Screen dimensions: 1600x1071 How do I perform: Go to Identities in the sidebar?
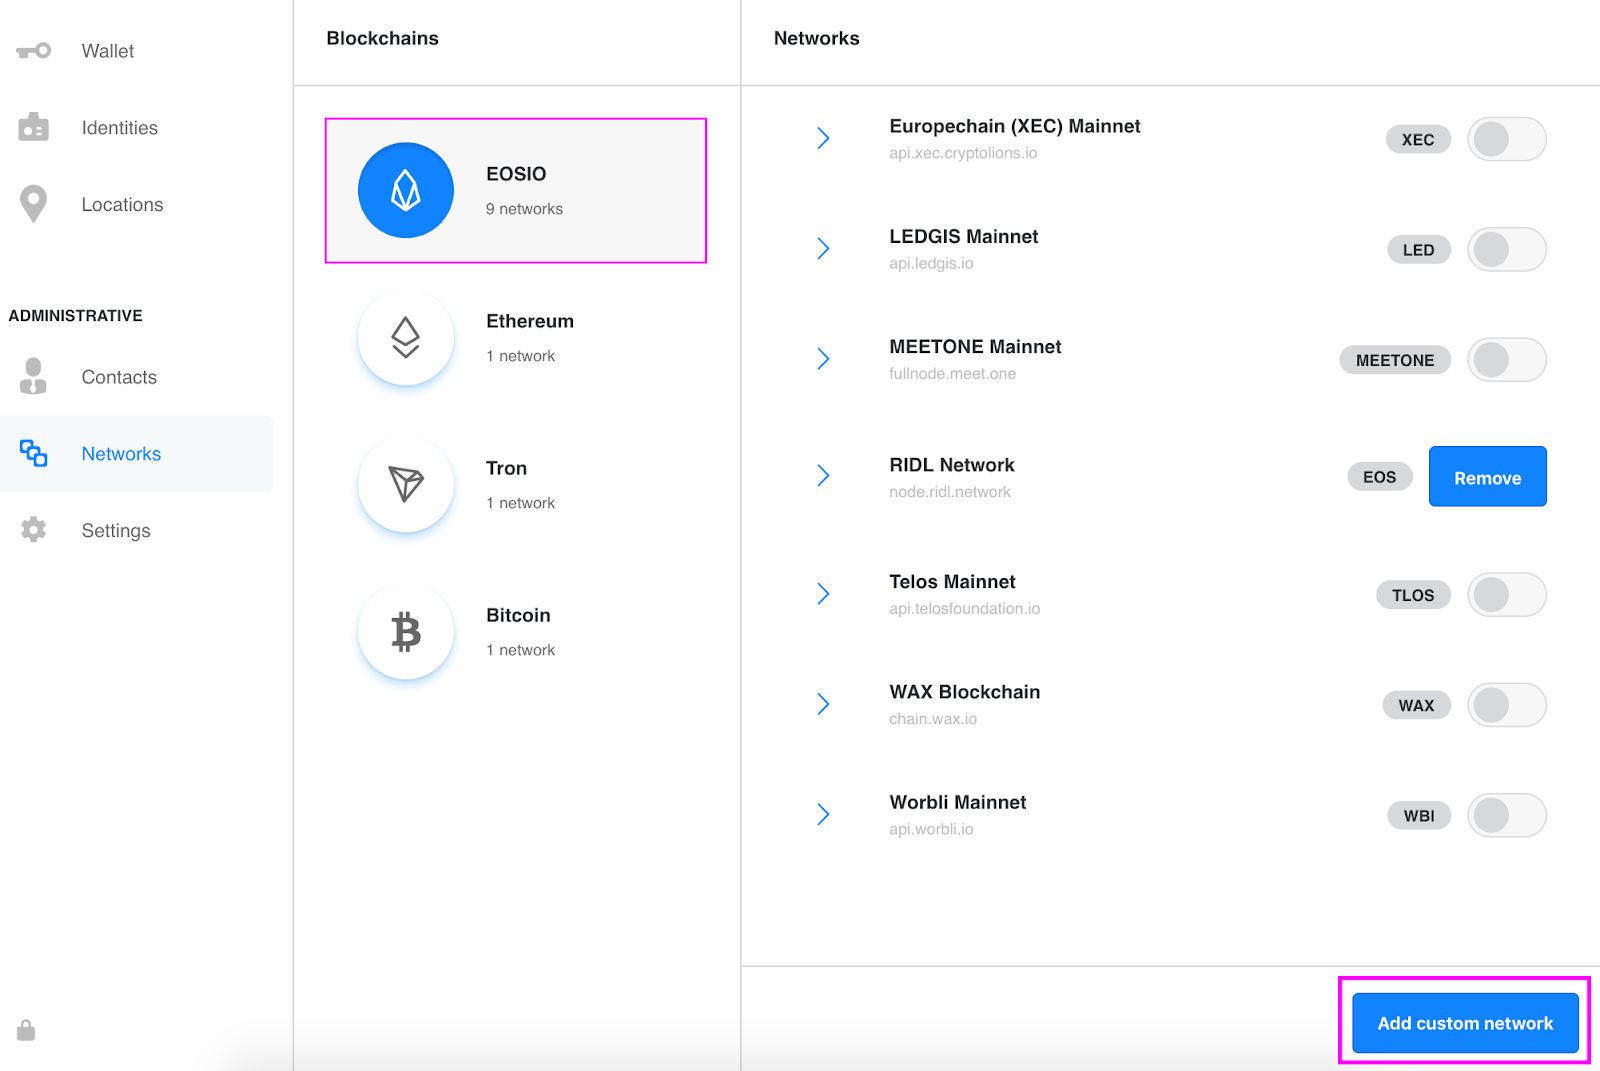(137, 127)
